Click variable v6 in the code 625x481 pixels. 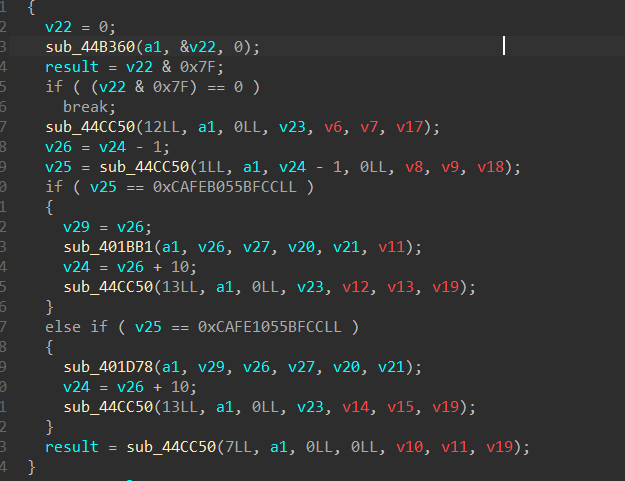(x=333, y=127)
